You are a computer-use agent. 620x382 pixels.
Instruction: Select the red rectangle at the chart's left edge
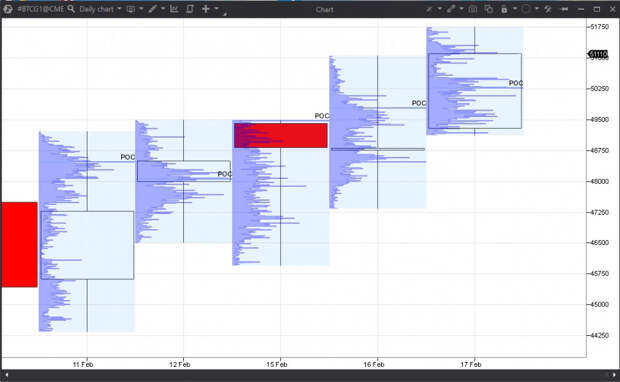(19, 245)
